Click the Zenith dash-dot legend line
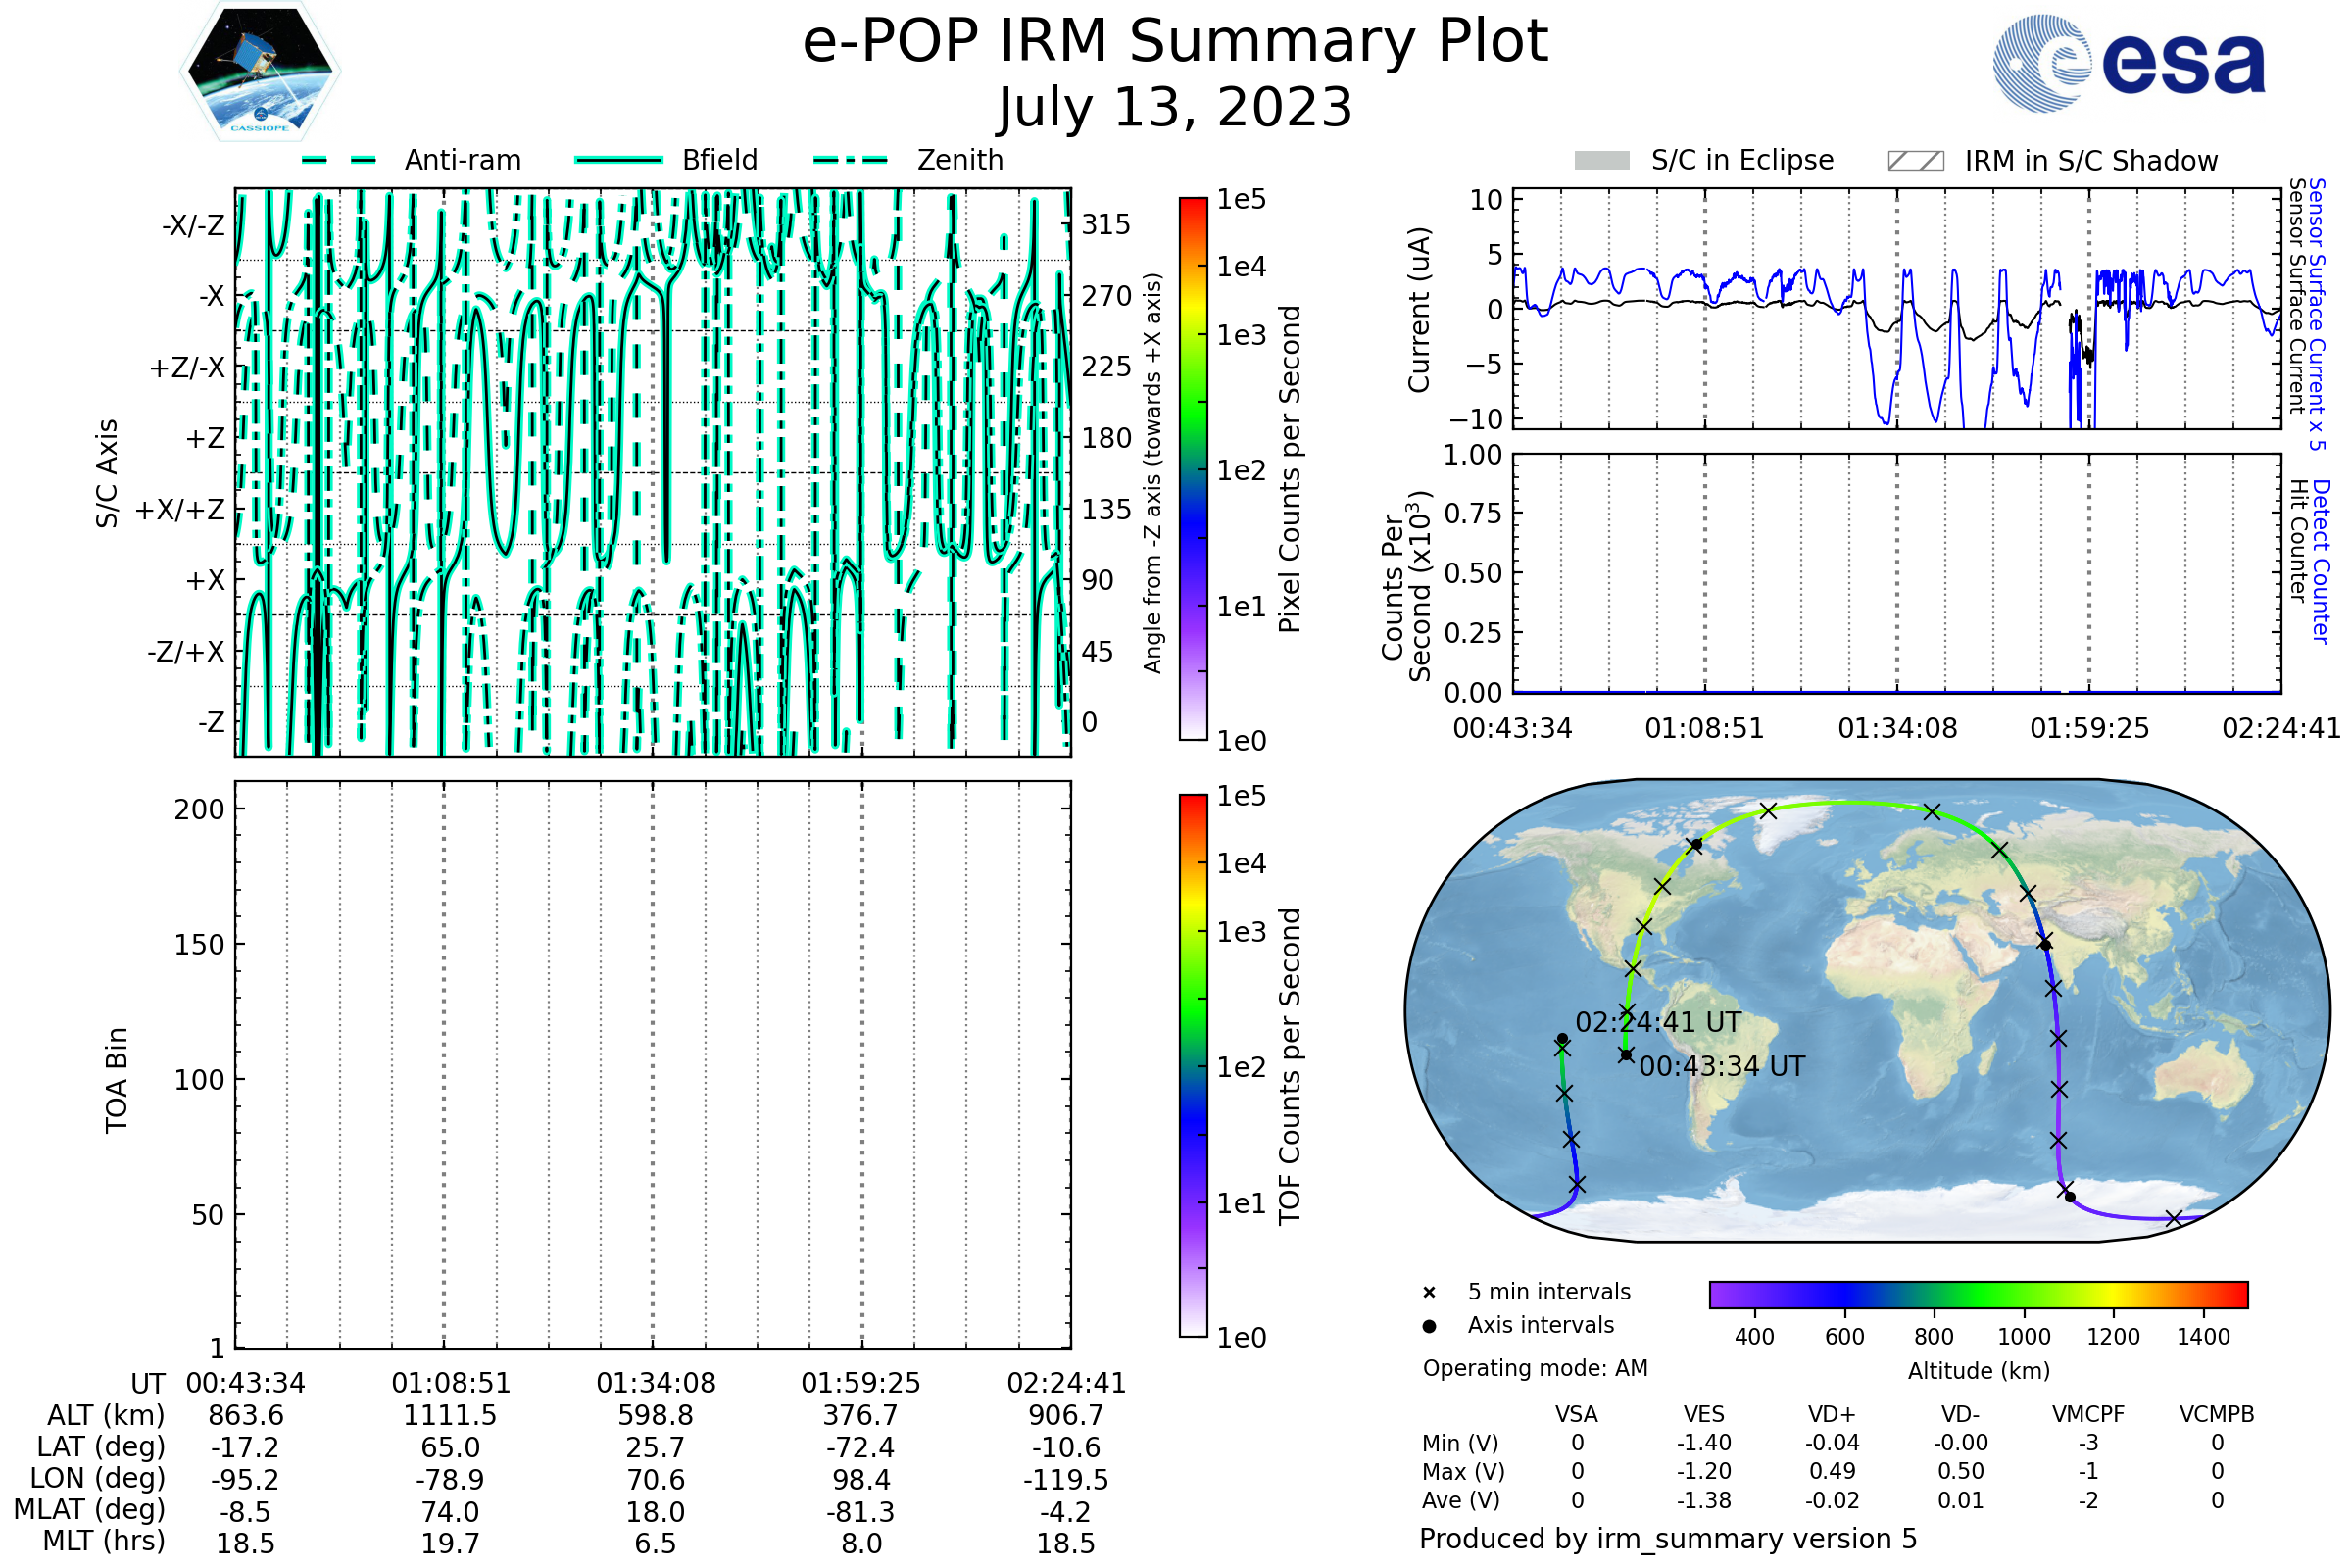Viewport: 2352px width, 1568px height. pos(851,160)
